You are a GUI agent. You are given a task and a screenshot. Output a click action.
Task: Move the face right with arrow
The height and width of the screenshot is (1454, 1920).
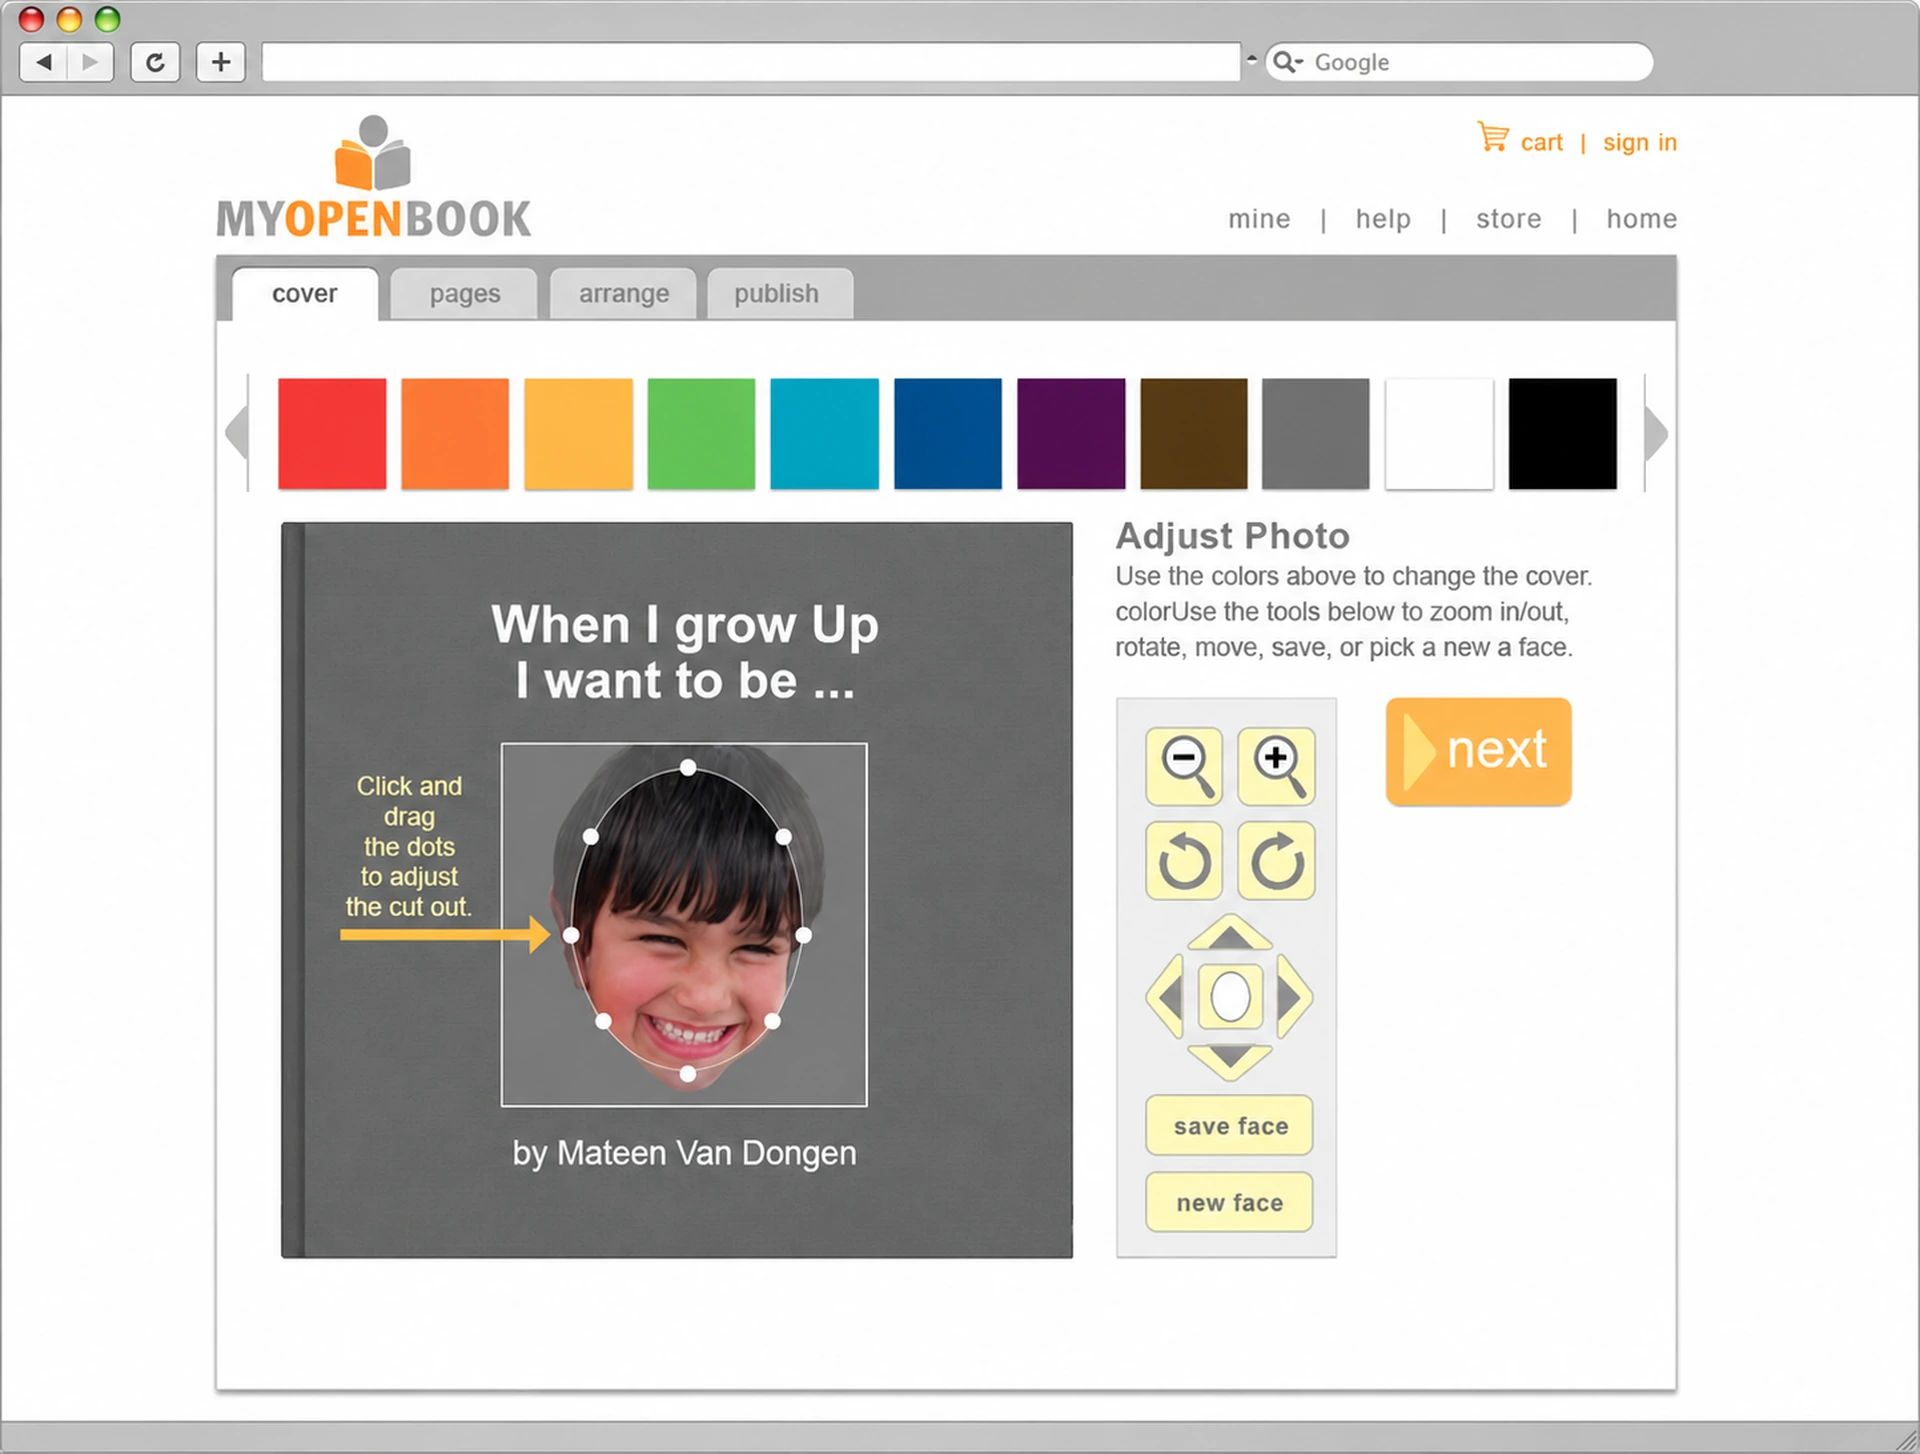(x=1294, y=997)
